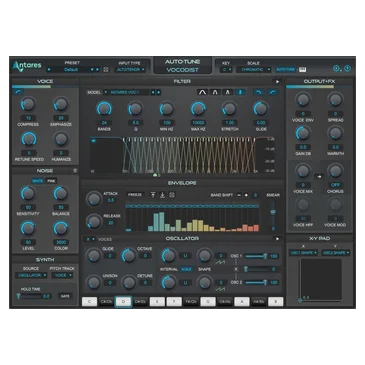Go to previous preset arrow
This screenshot has height=365, width=365.
point(92,70)
